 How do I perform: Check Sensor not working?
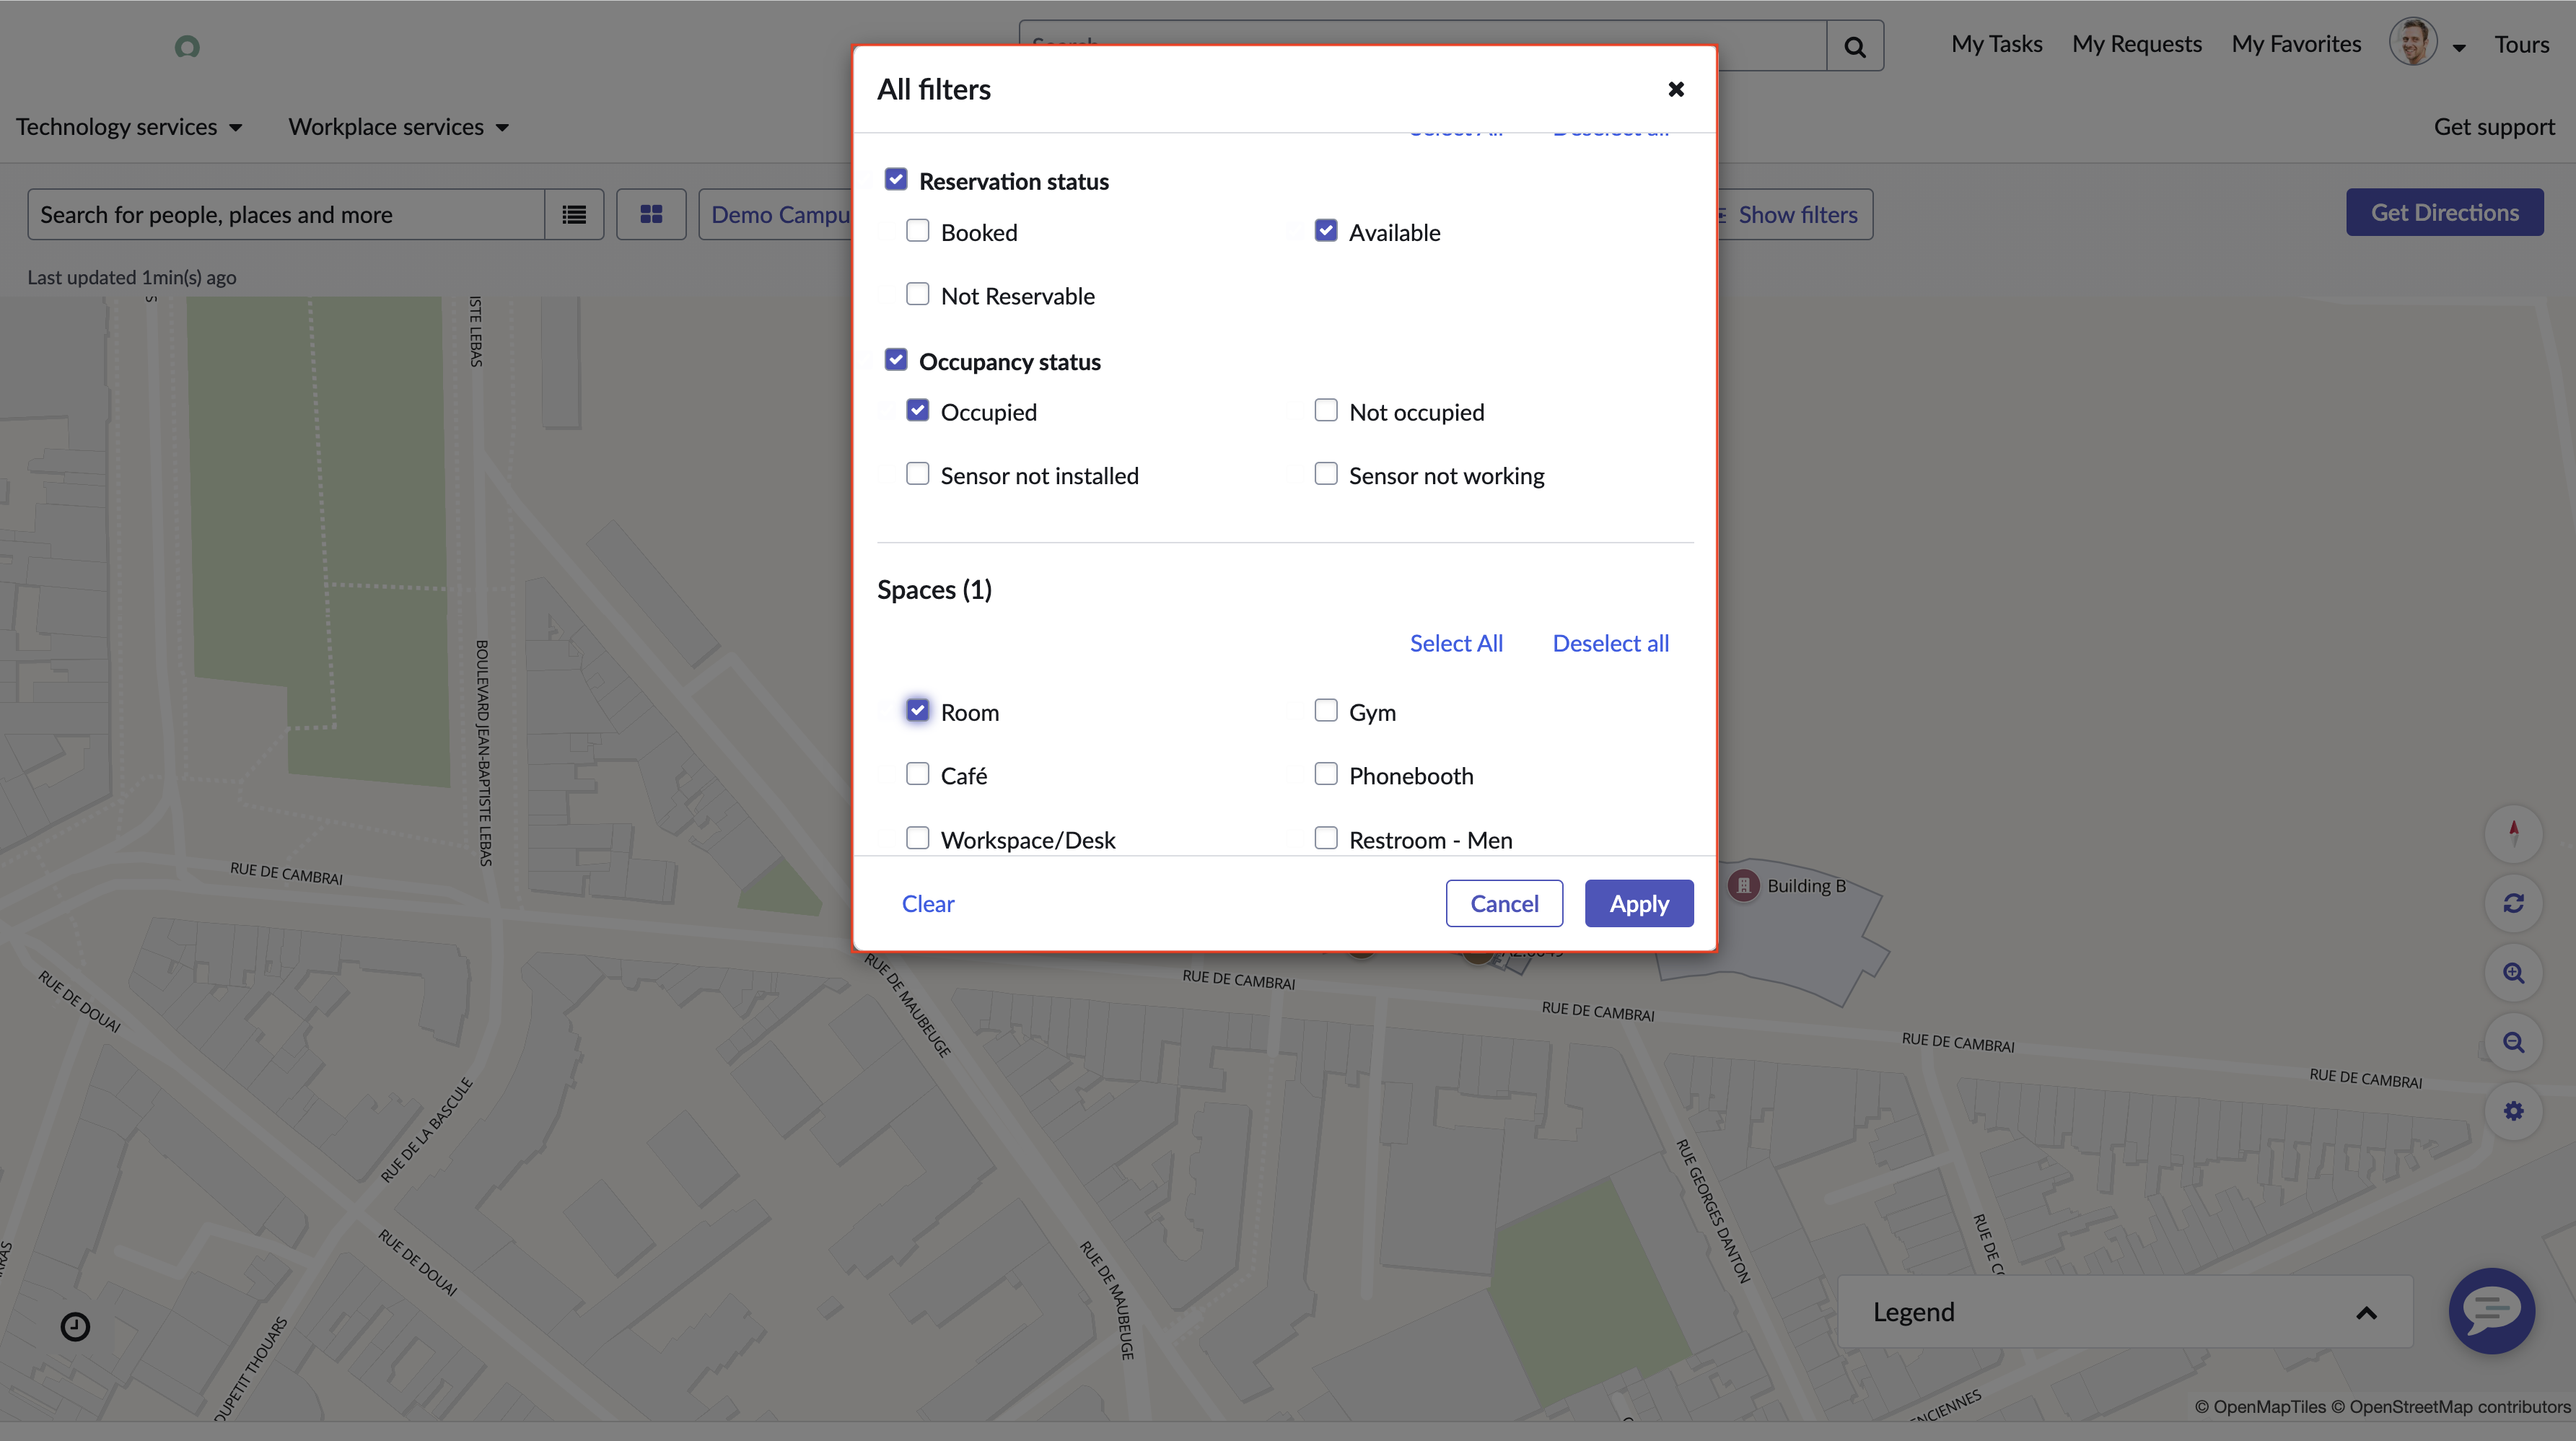tap(1325, 474)
